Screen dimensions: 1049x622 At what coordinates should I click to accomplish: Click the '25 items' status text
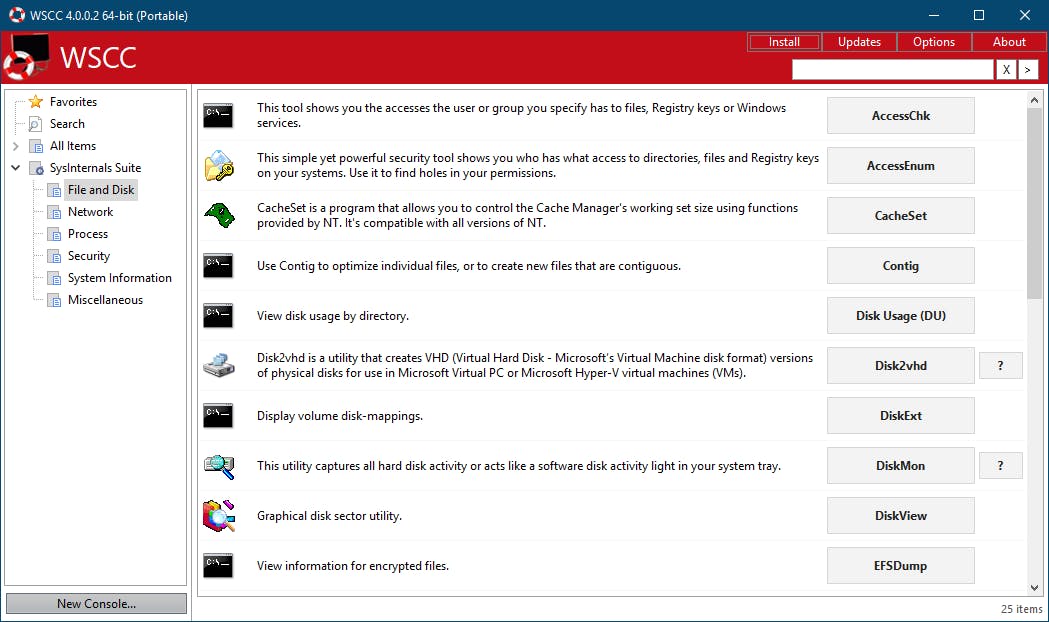1021,609
